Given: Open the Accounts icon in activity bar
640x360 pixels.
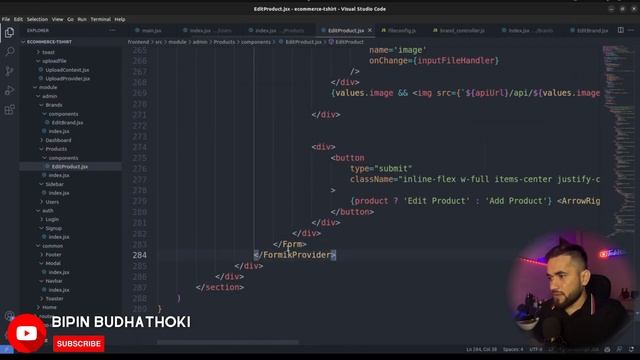Looking at the screenshot, I should pyautogui.click(x=9, y=316).
